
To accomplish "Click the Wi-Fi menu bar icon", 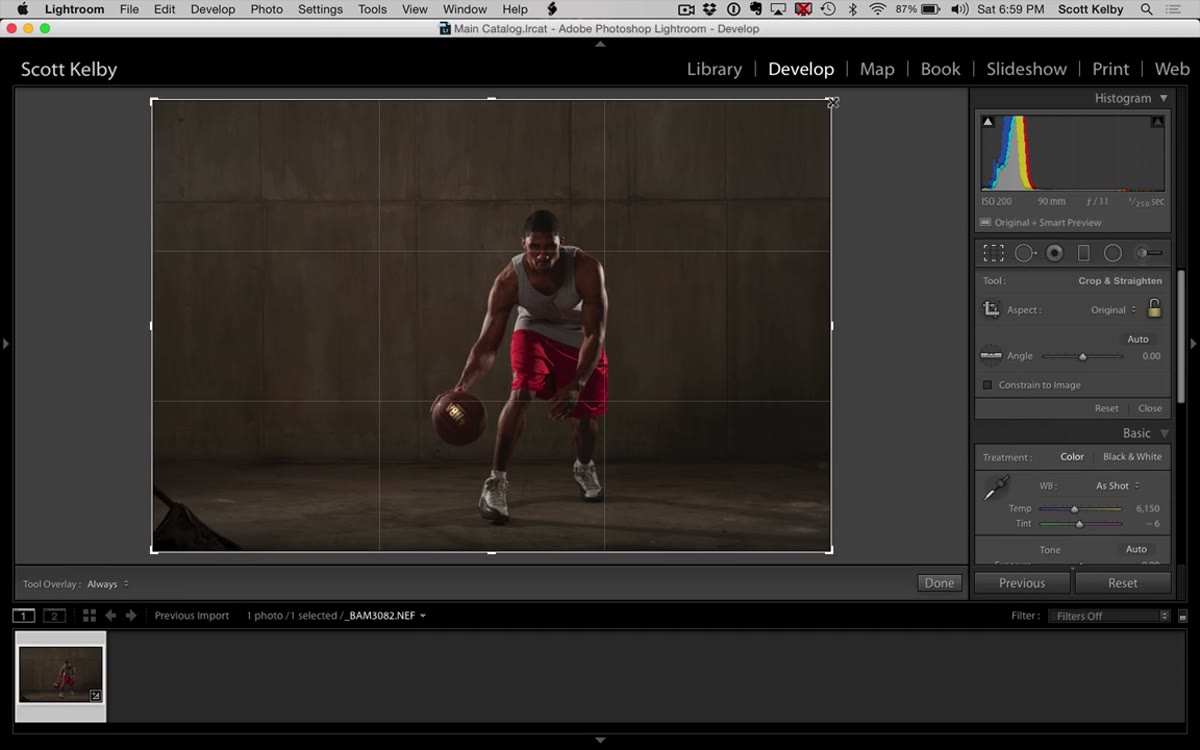I will (x=878, y=9).
